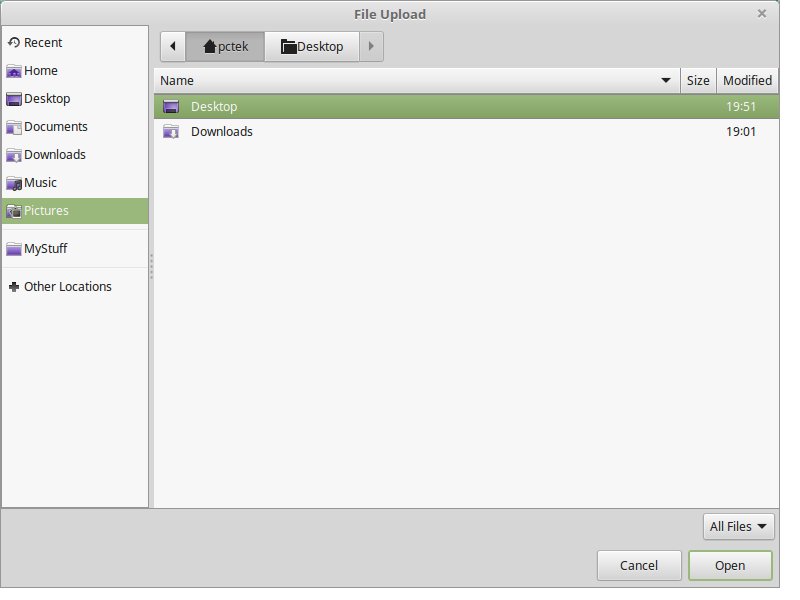The image size is (800, 600).
Task: Open the All Files filter dropdown
Action: point(740,526)
